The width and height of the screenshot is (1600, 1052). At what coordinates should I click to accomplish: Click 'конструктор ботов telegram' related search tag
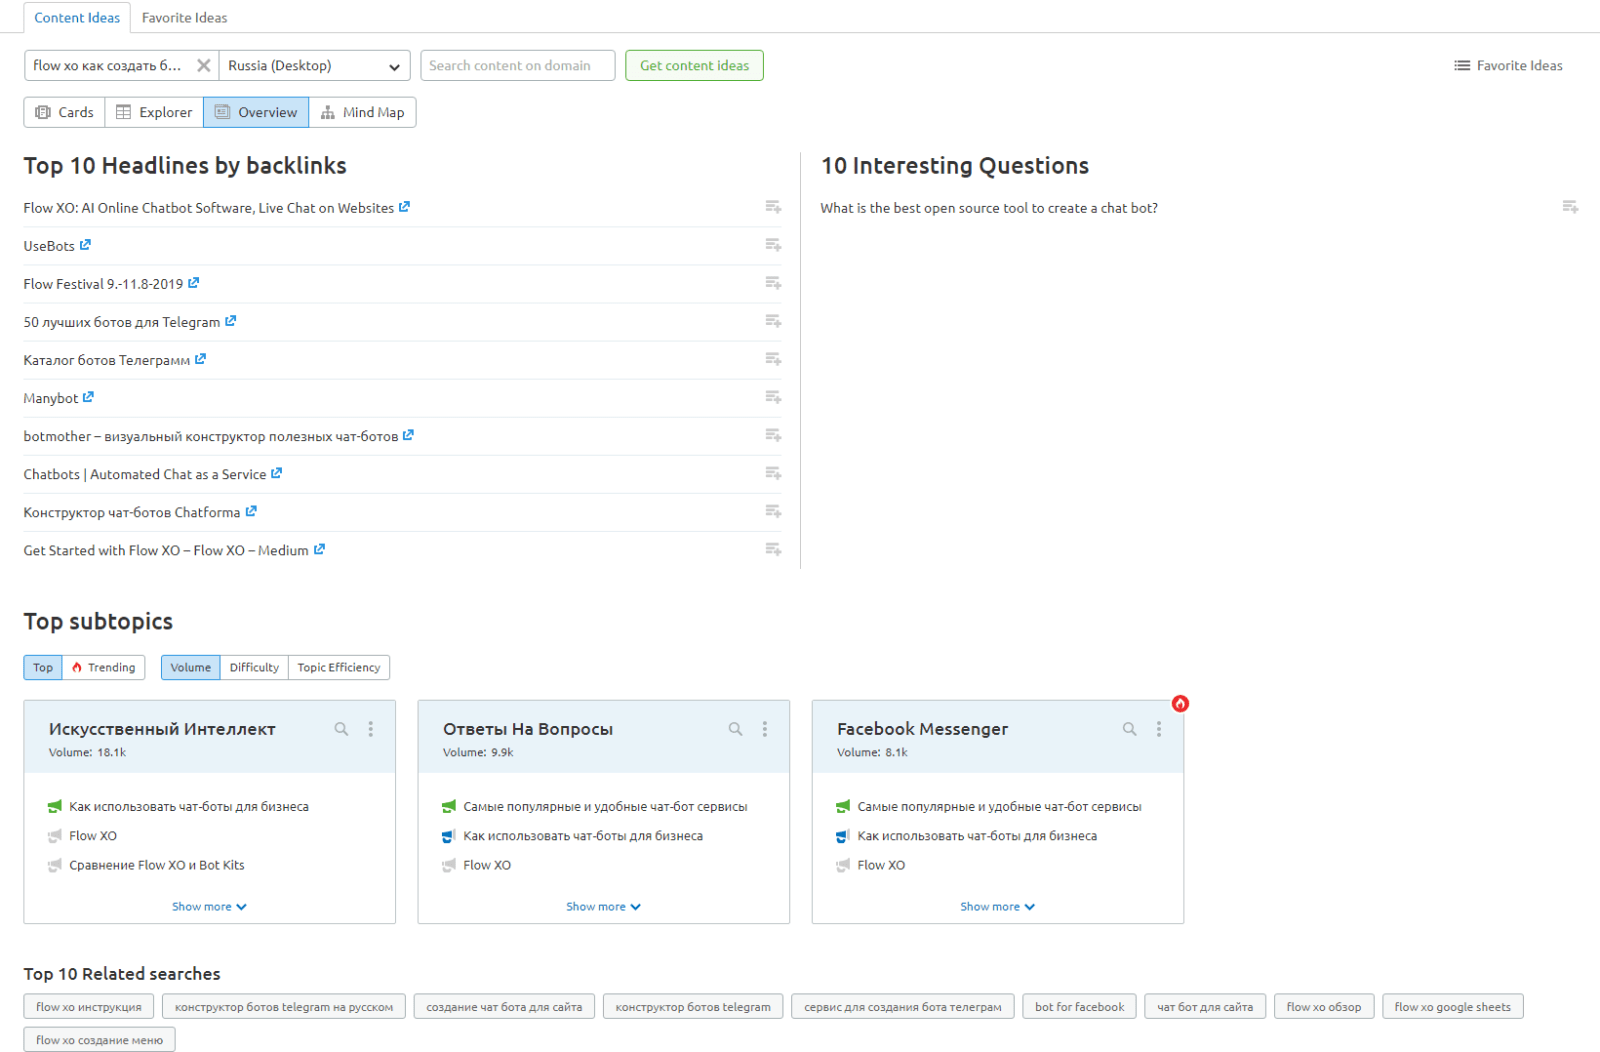click(693, 1007)
